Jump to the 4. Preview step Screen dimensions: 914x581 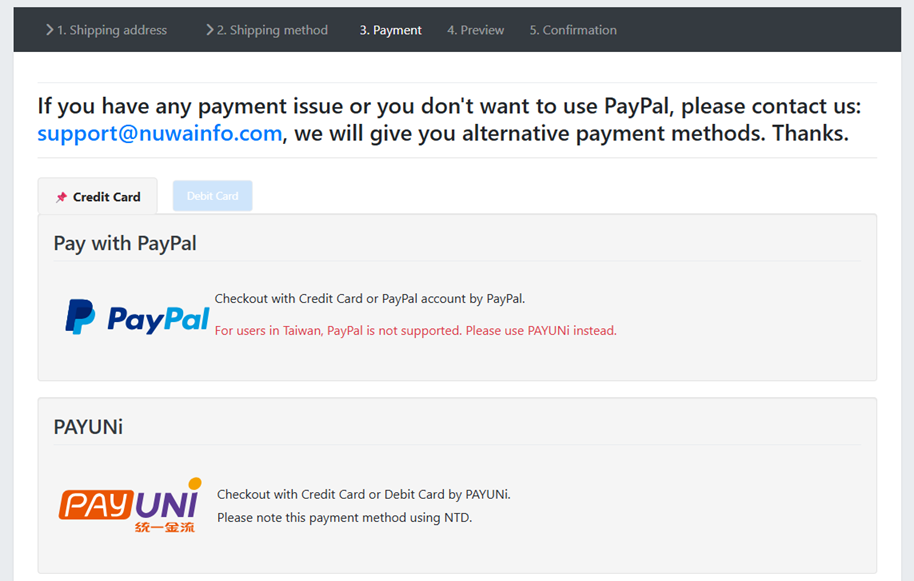pos(476,30)
